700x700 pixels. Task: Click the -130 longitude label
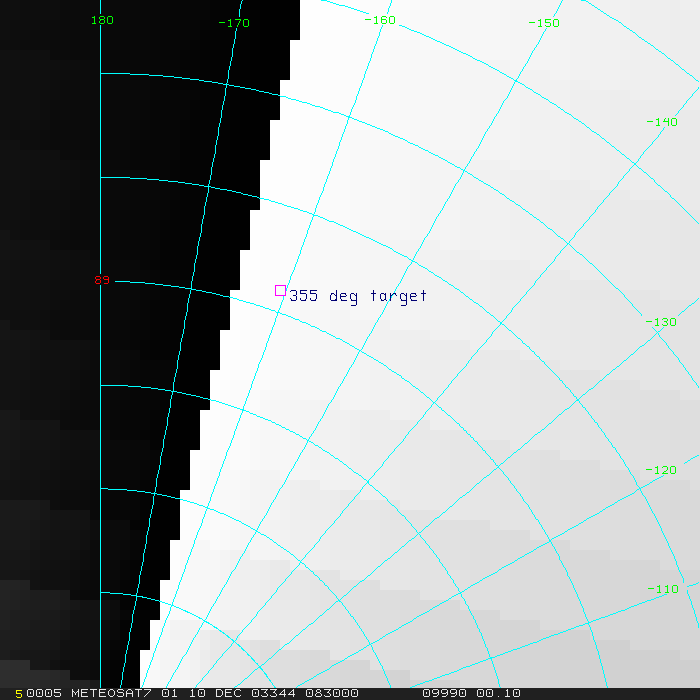click(x=661, y=322)
